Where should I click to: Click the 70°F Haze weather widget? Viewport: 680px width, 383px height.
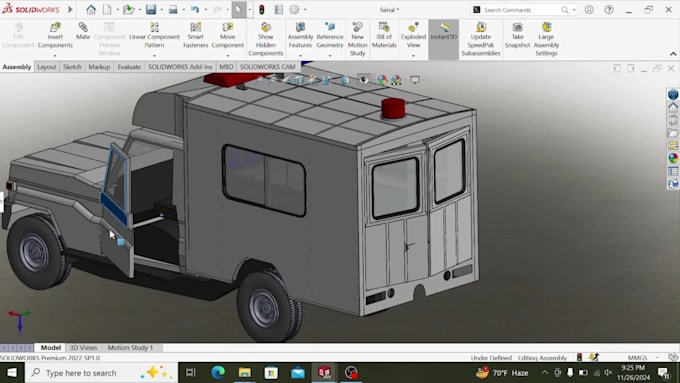[502, 373]
